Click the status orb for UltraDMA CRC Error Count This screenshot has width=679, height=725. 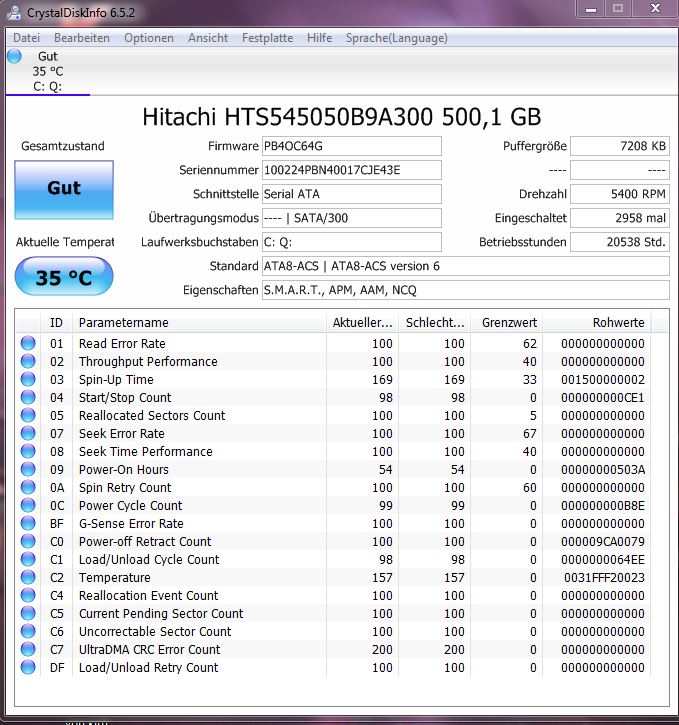28,649
